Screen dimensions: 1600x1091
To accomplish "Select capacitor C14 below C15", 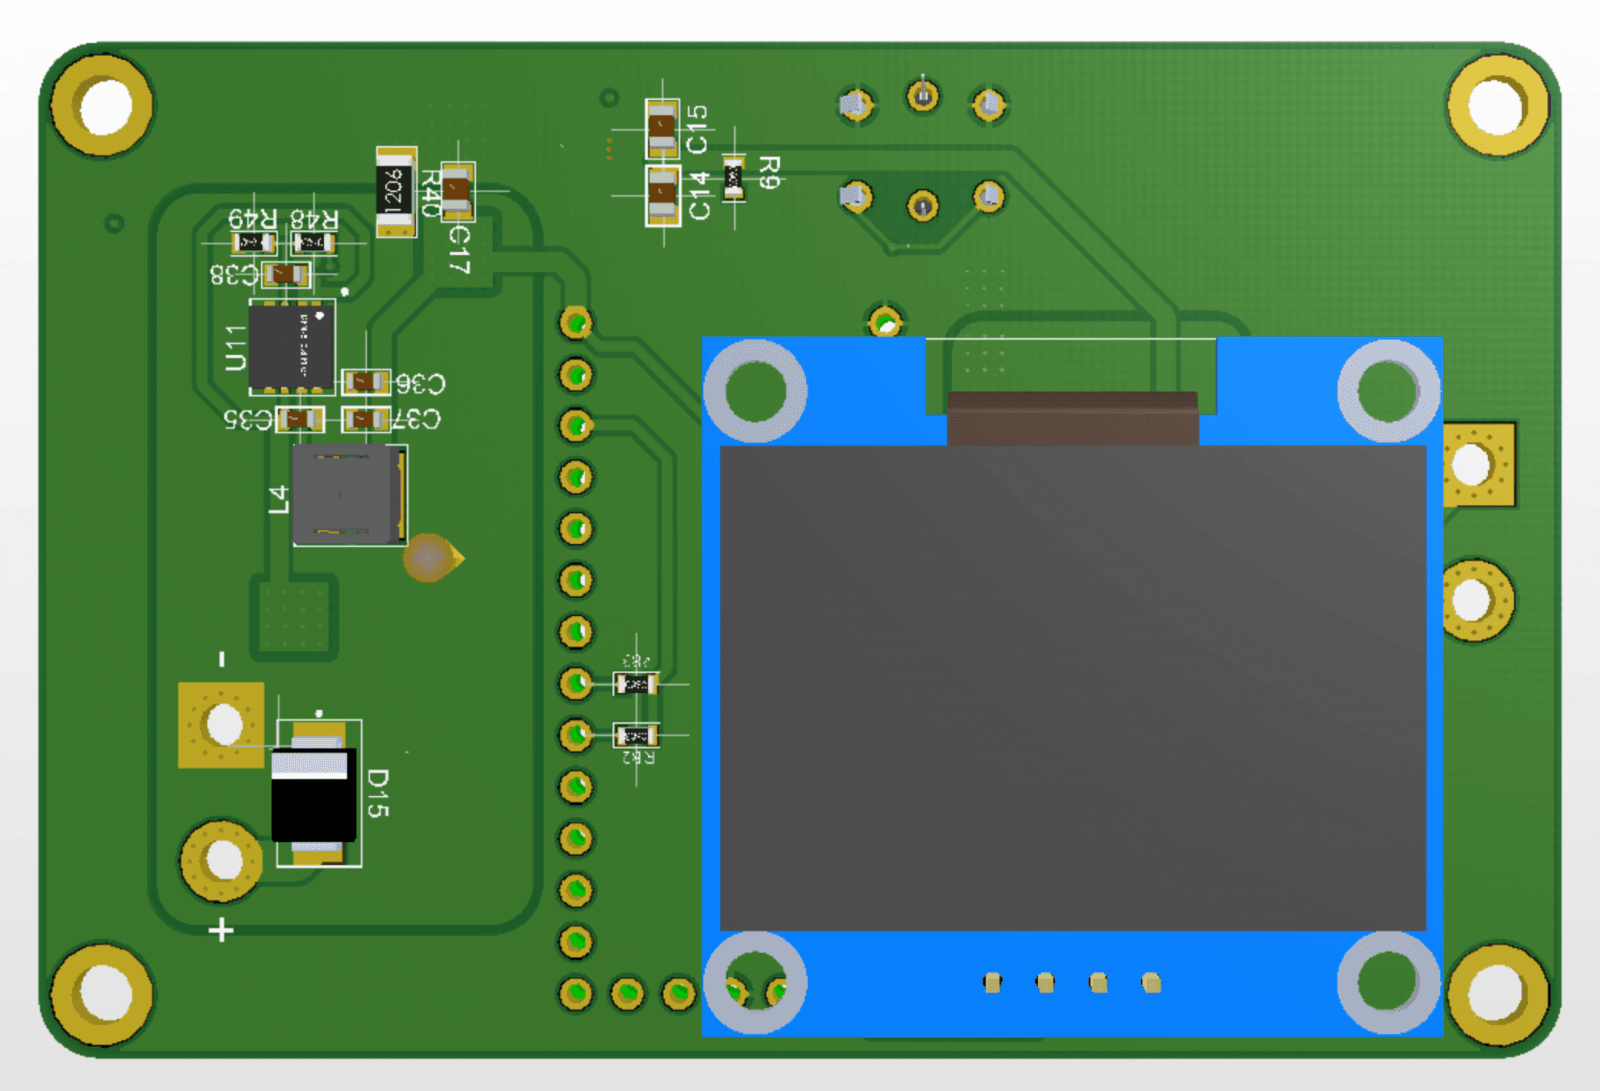I will point(662,195).
